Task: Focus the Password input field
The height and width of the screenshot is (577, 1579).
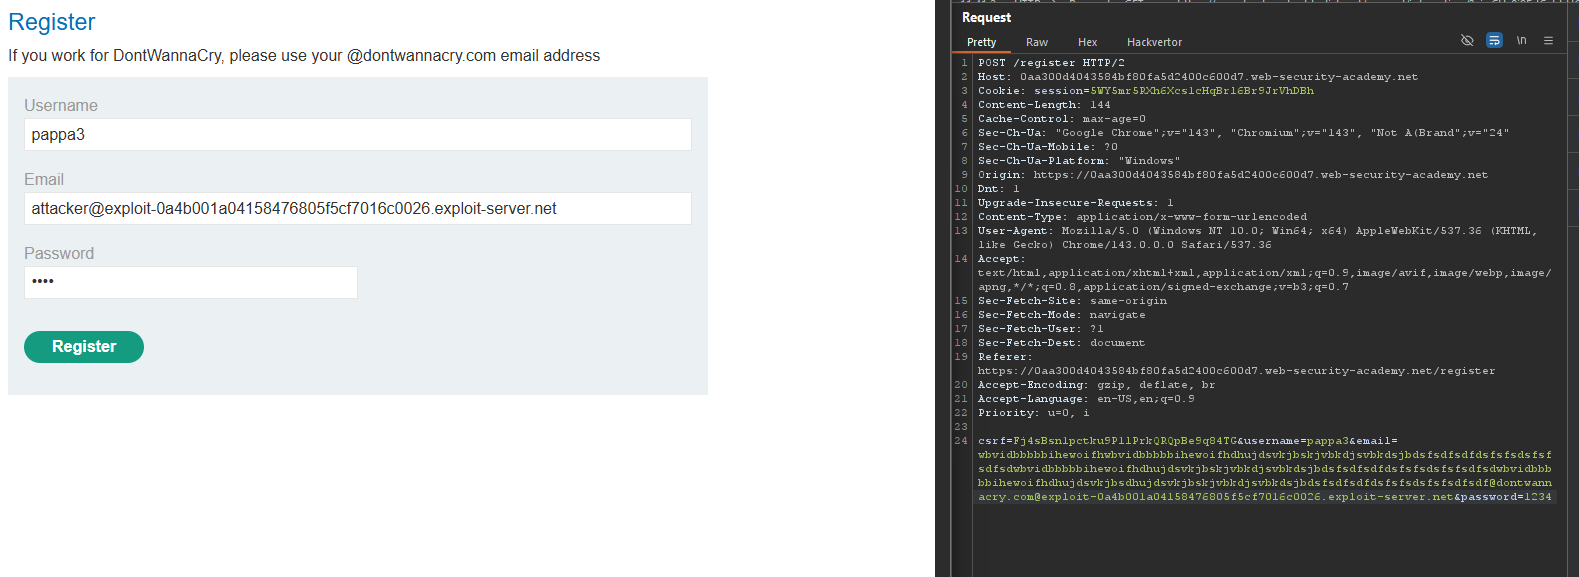Action: [191, 282]
